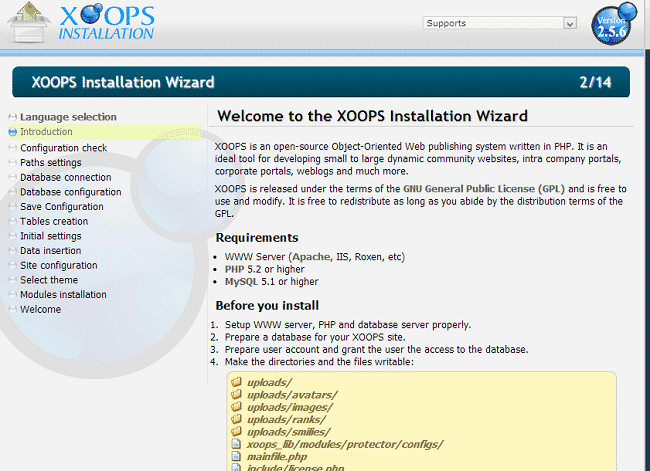Viewport: 650px width, 471px height.
Task: Click the Site configuration step
Action: coord(59,266)
